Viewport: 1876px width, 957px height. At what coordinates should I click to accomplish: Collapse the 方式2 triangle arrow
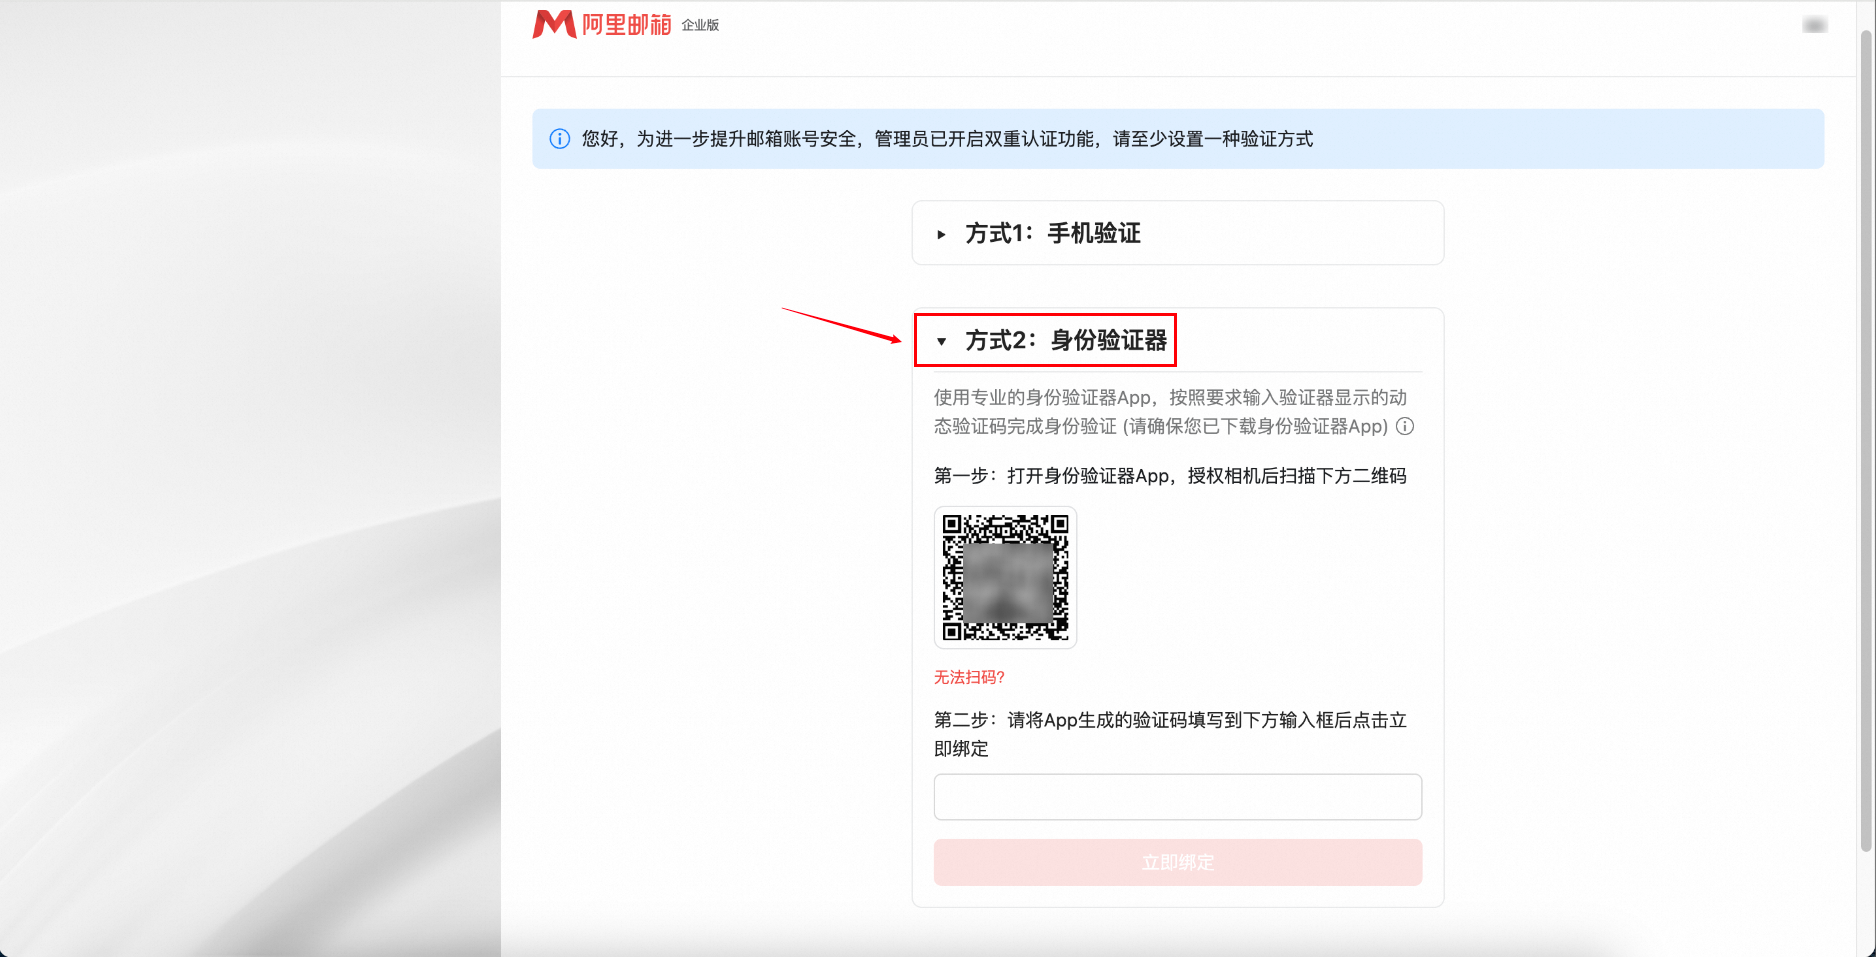[x=941, y=341]
